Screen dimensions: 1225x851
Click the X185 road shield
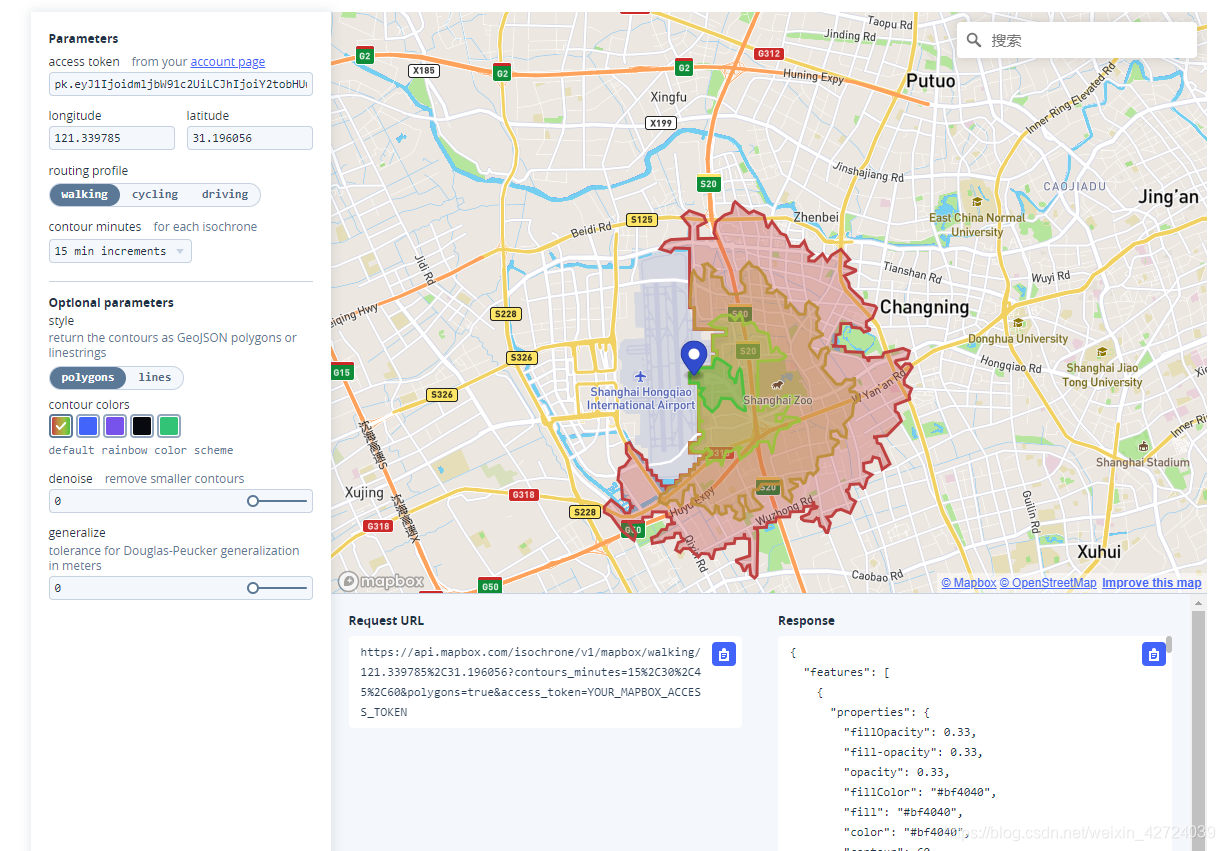[x=424, y=71]
